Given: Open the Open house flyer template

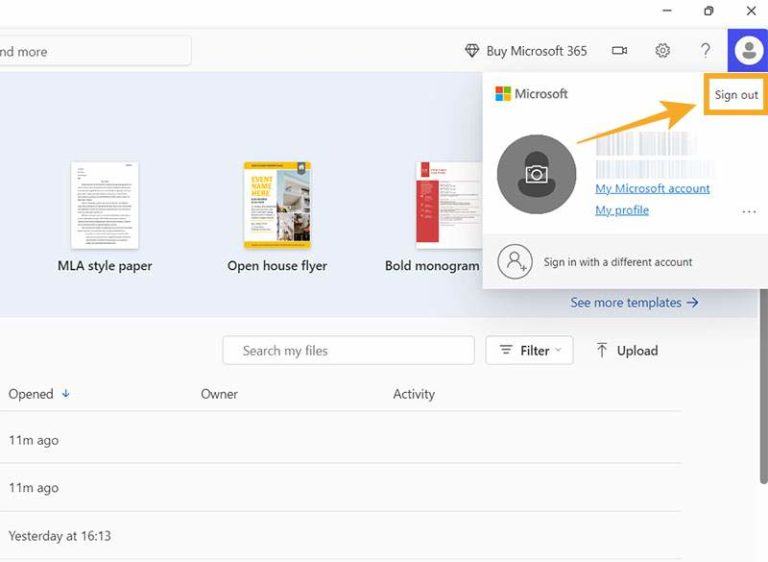Looking at the screenshot, I should [x=277, y=206].
